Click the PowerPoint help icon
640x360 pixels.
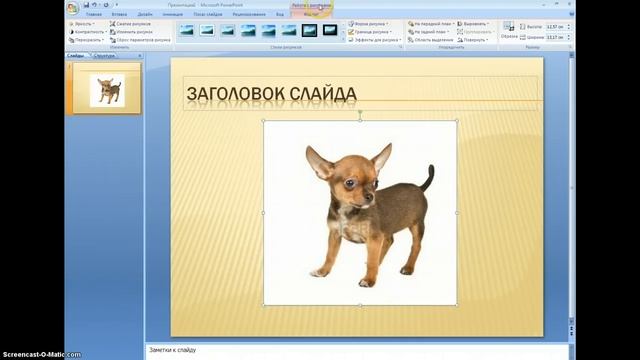[571, 14]
